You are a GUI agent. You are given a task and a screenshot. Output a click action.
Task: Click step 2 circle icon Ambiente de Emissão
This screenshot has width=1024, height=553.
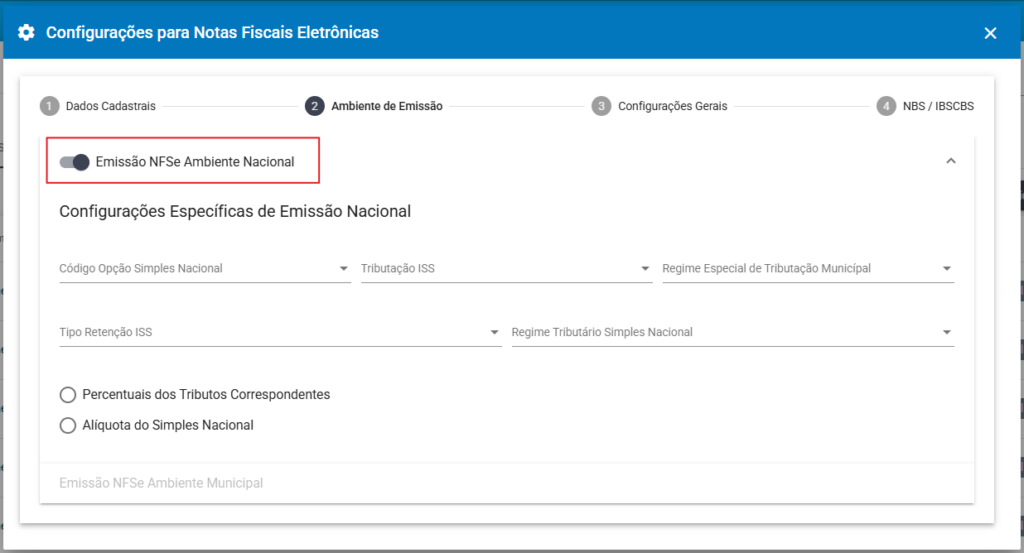click(315, 106)
